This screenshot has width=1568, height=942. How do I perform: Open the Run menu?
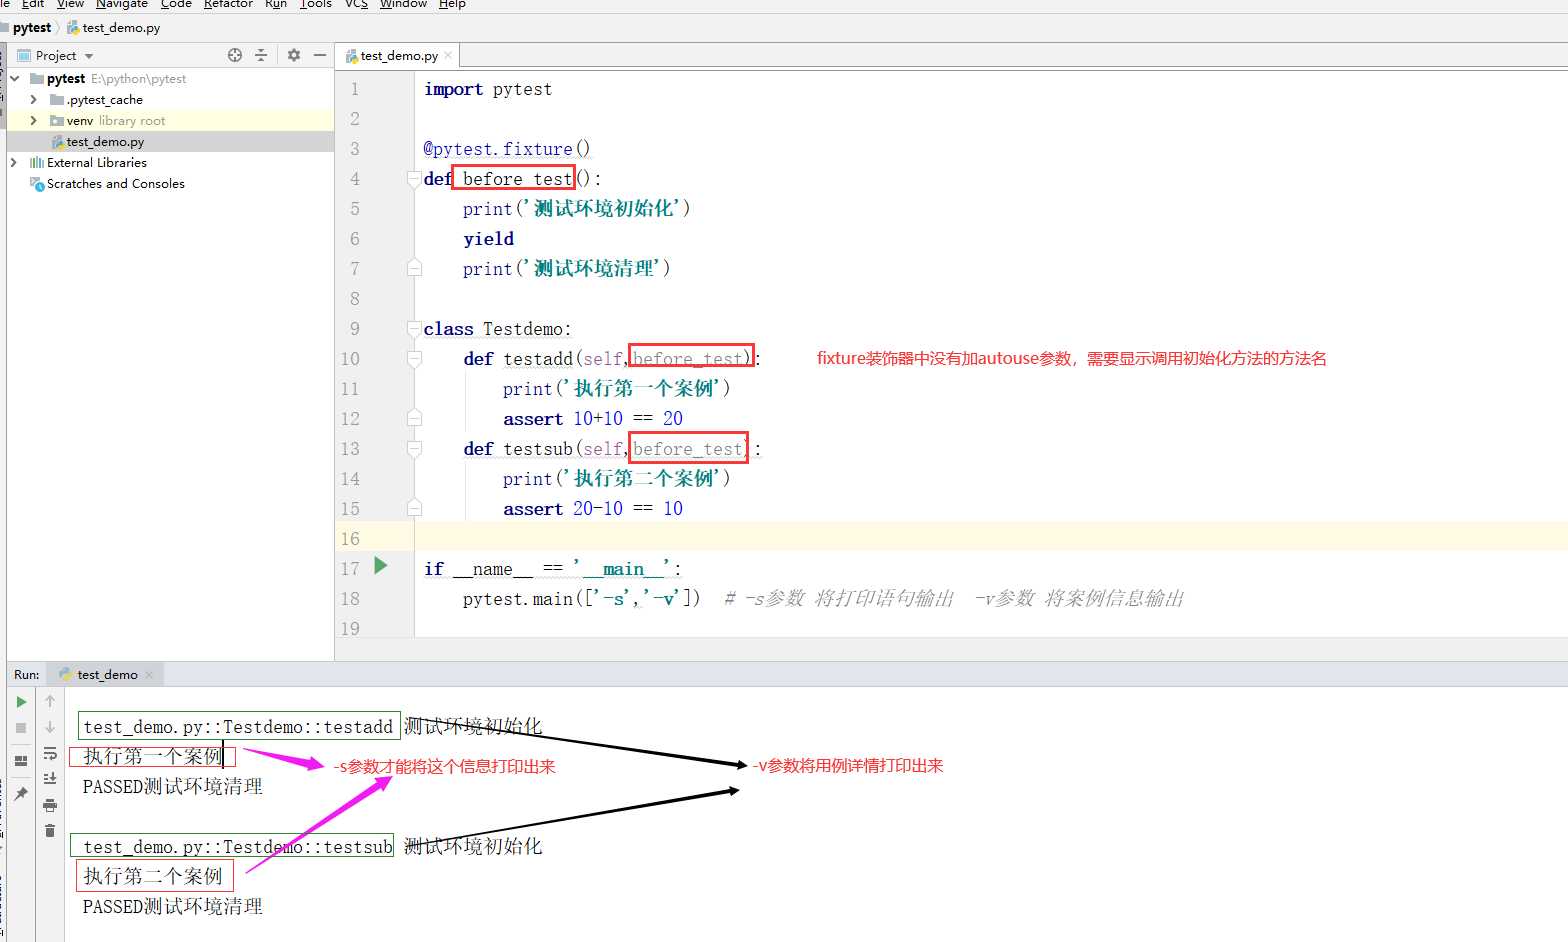click(x=276, y=4)
